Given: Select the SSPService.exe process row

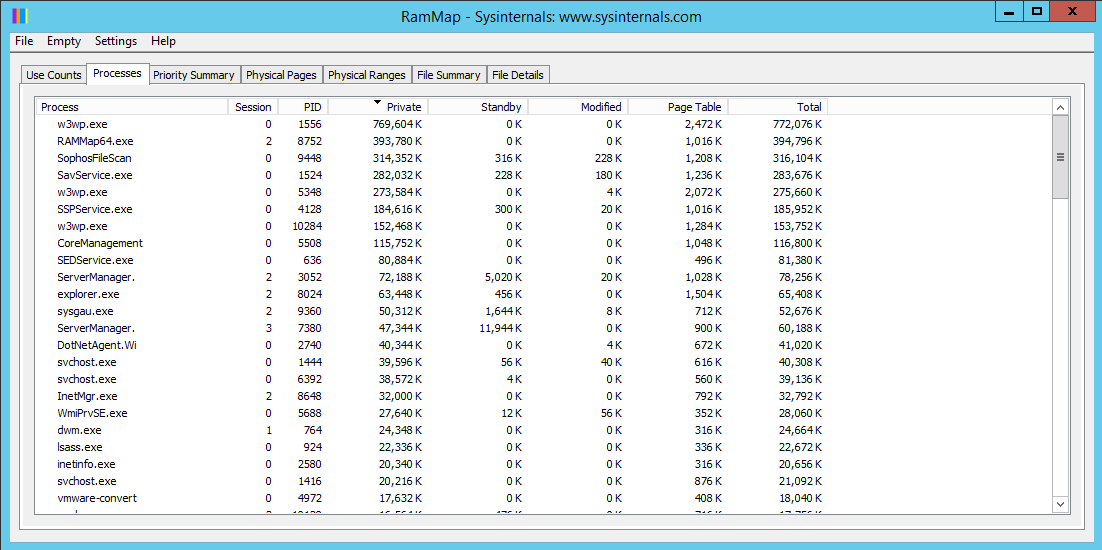Looking at the screenshot, I should pos(432,209).
